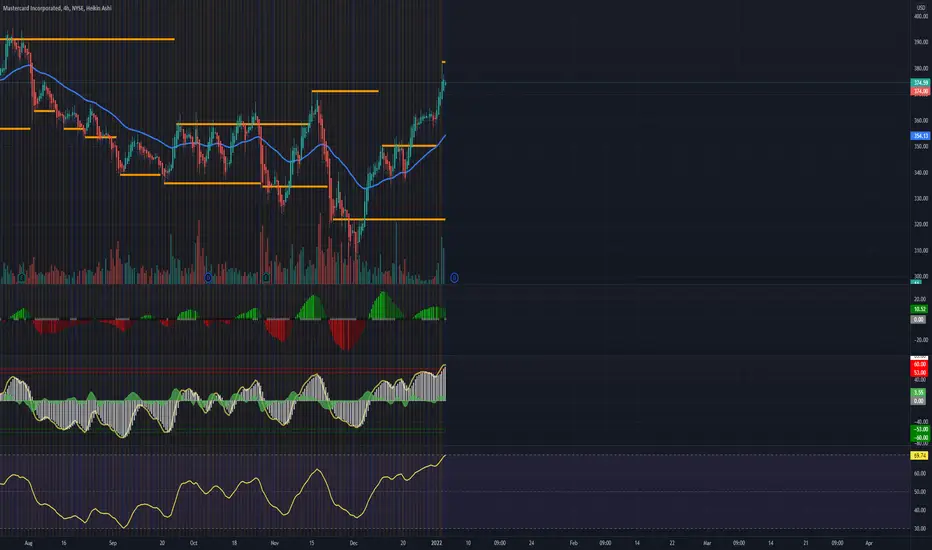Click the red 60.00 overbought level label
Image resolution: width=932 pixels, height=550 pixels.
tap(919, 364)
